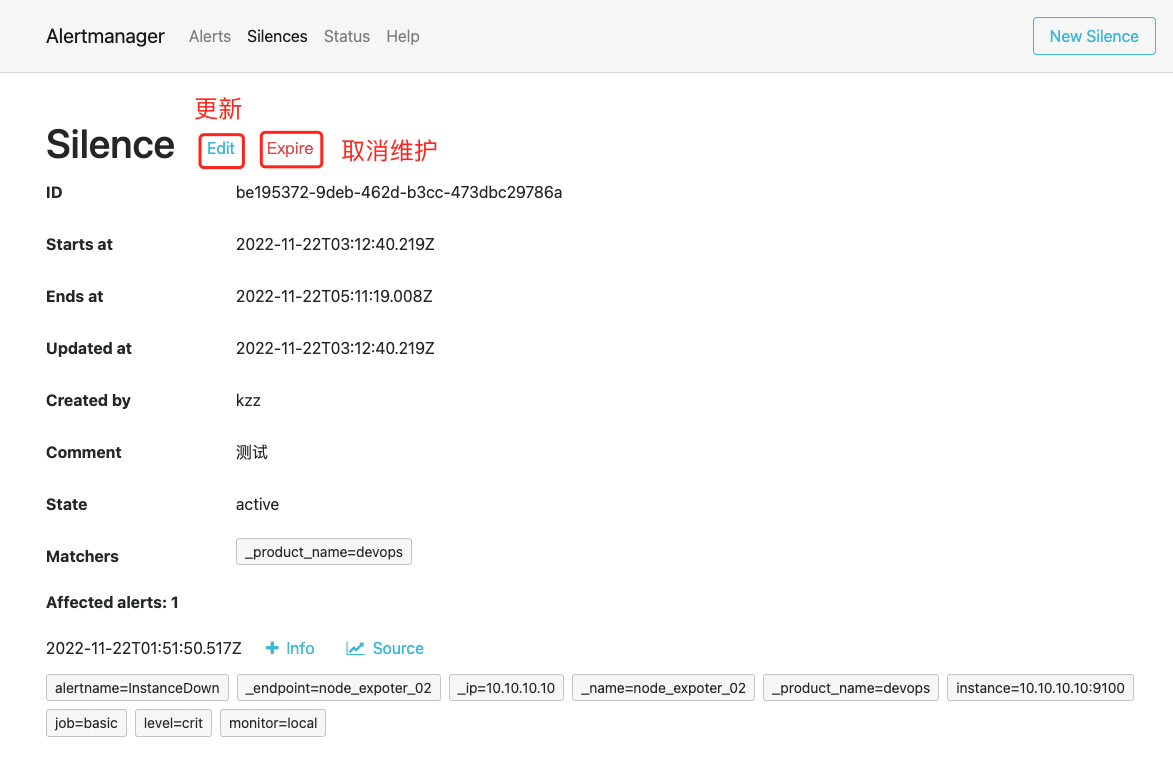1173x768 pixels.
Task: Switch to the Silences tab
Action: pos(277,36)
